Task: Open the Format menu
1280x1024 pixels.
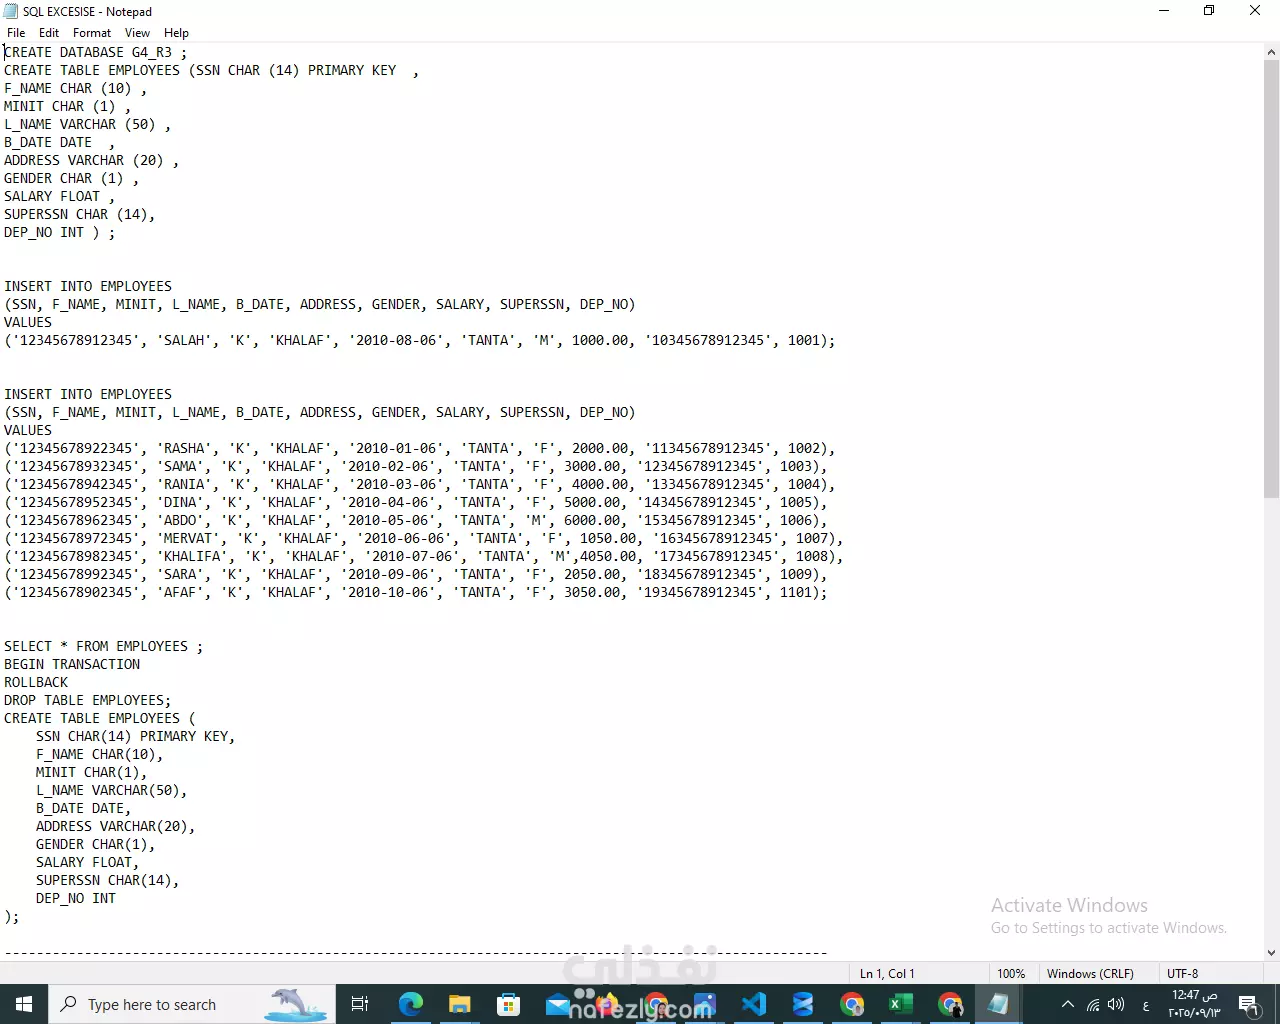Action: click(x=92, y=33)
